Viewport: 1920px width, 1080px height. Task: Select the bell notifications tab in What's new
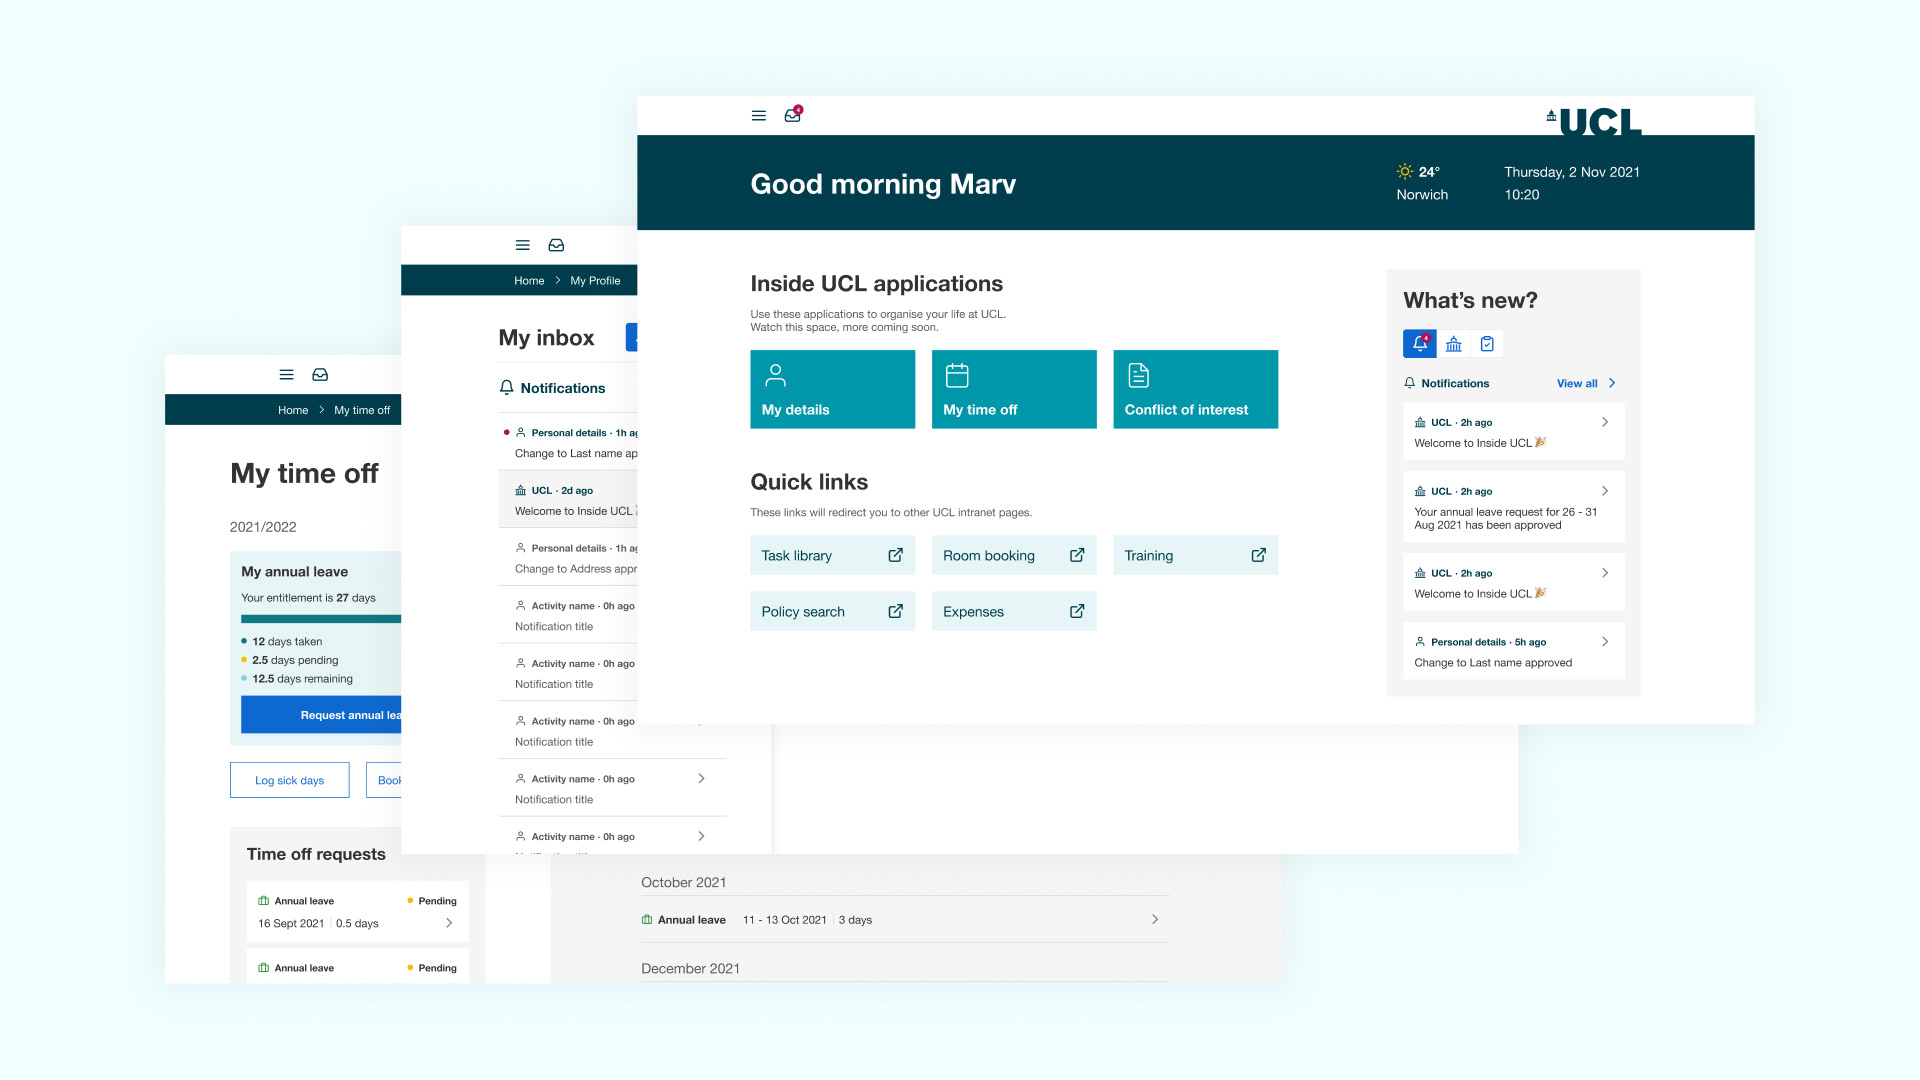(1420, 343)
